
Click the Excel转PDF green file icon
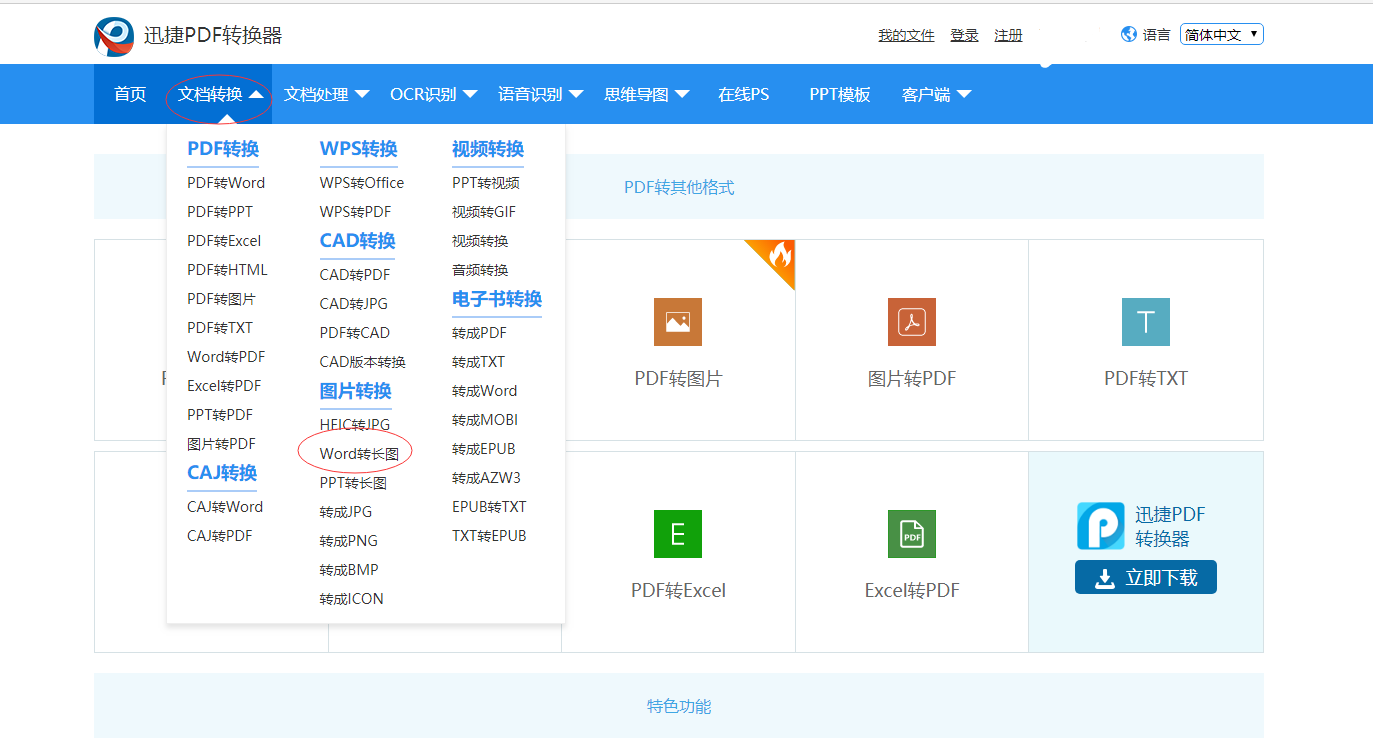[x=912, y=534]
